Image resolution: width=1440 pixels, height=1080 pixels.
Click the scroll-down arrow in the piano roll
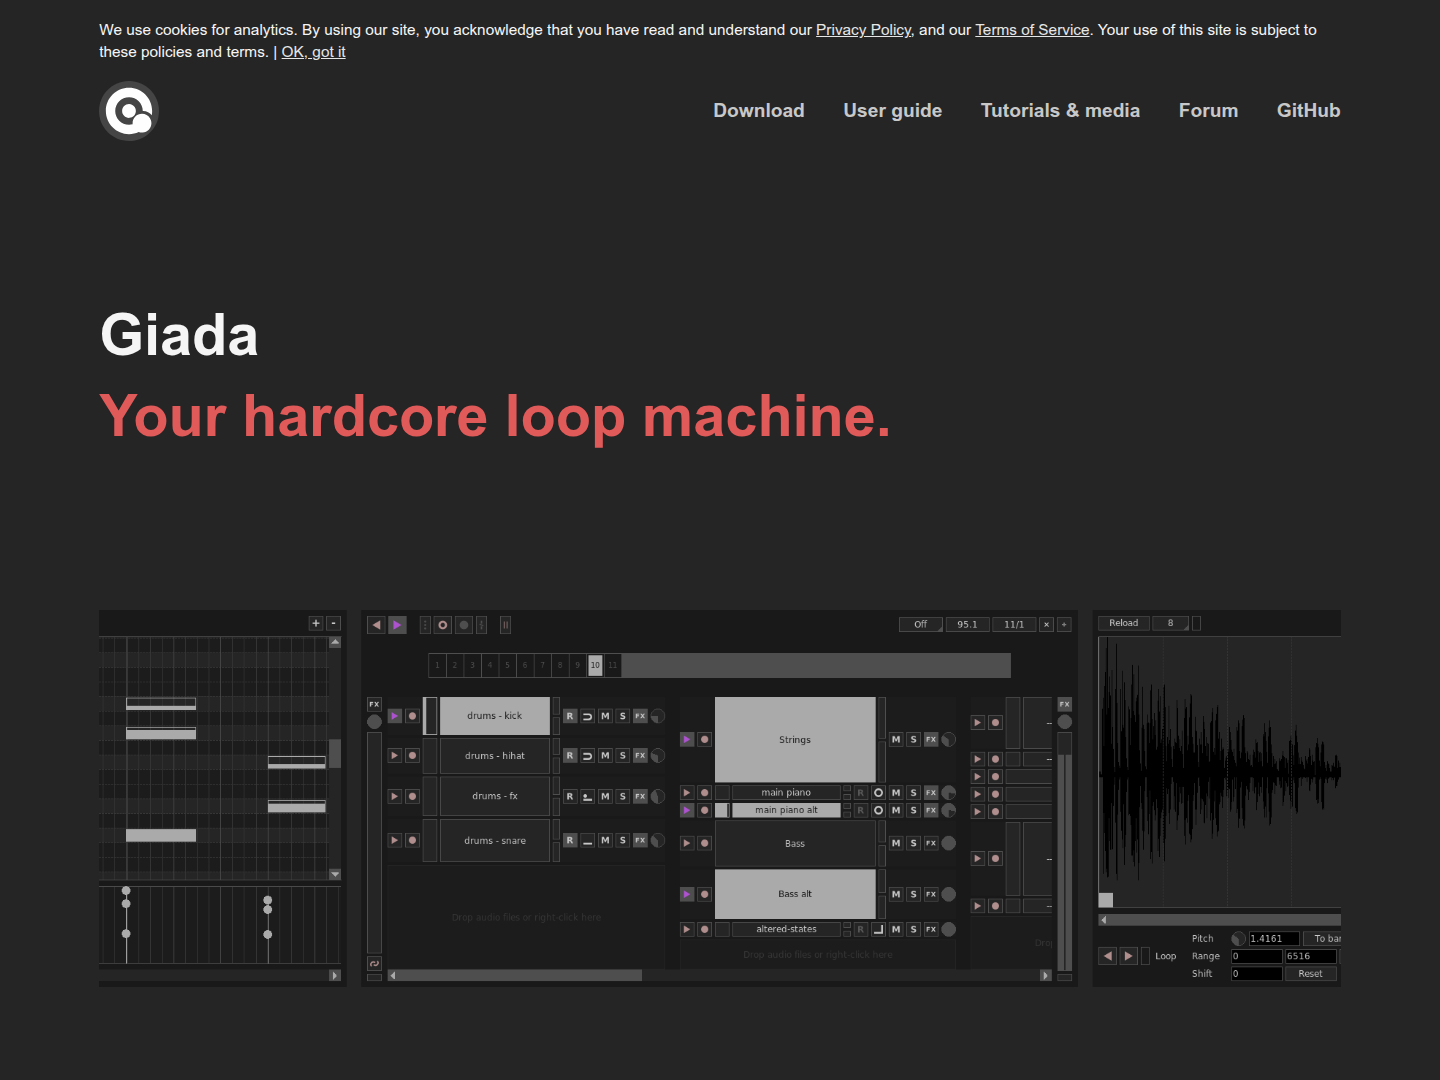click(x=335, y=874)
